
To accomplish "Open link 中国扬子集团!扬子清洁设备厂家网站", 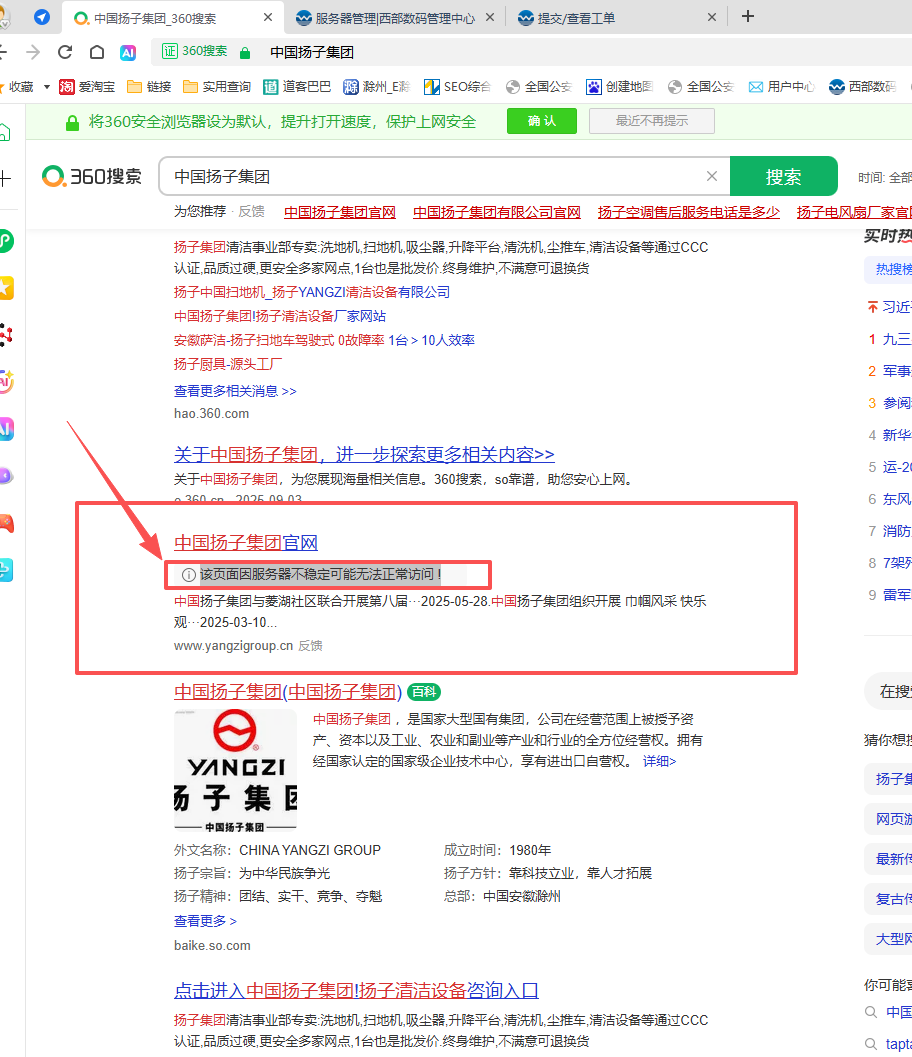I will (280, 316).
